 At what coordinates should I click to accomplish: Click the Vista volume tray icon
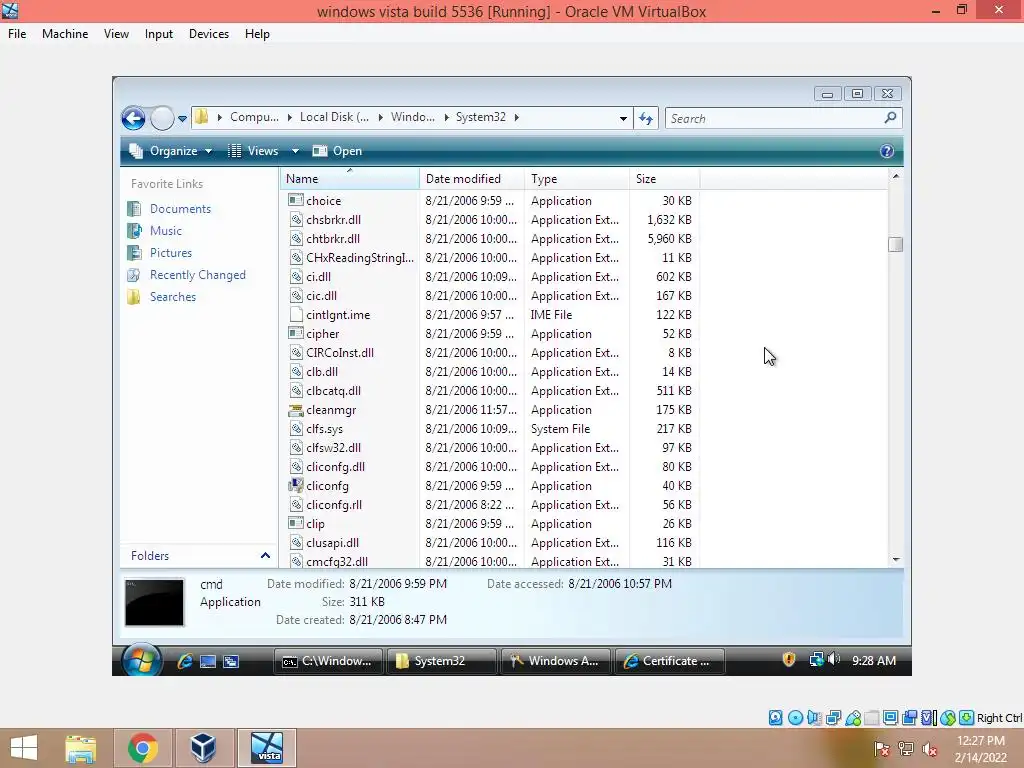tap(834, 660)
